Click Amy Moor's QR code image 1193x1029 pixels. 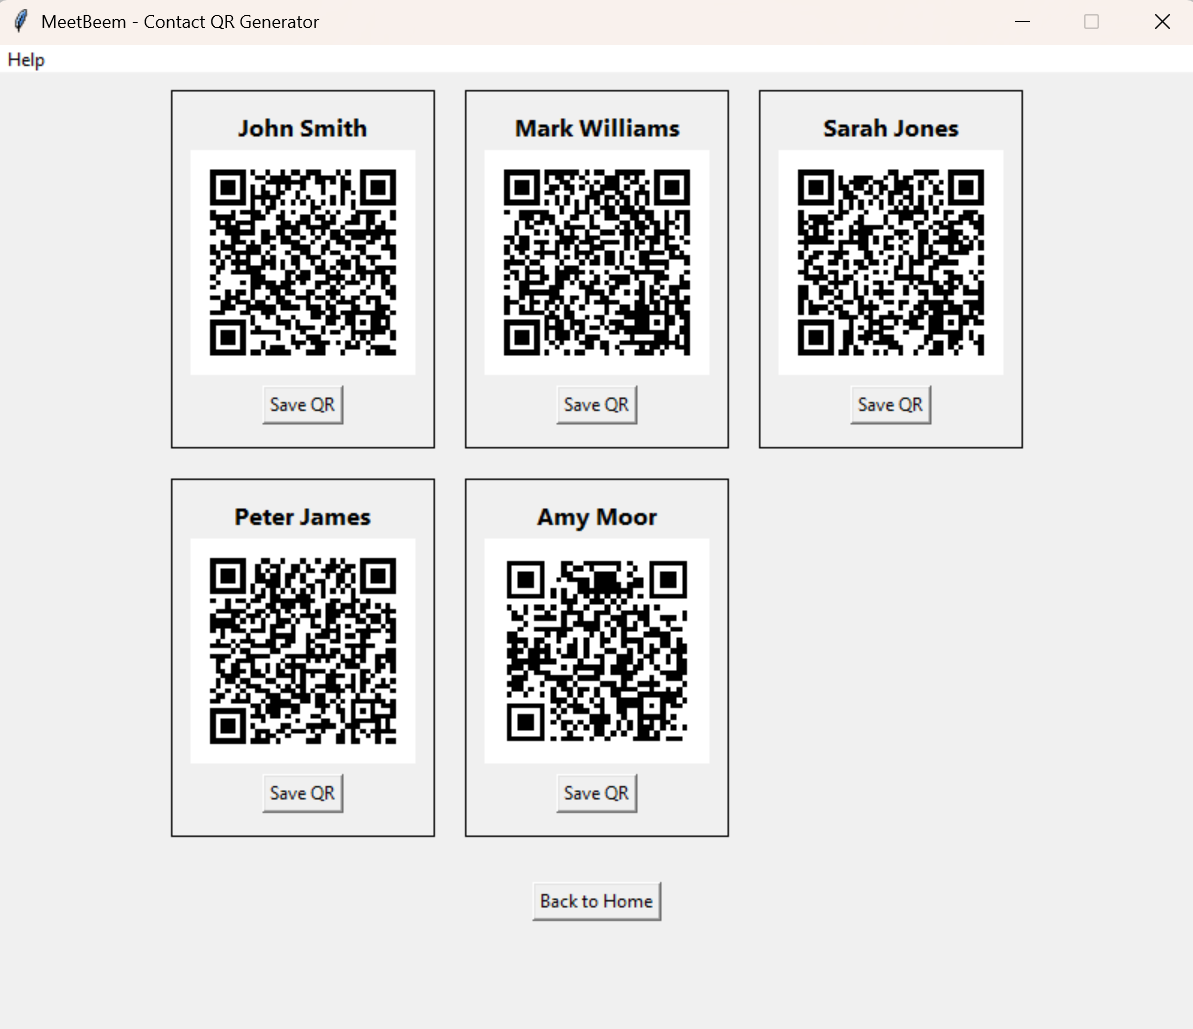596,651
